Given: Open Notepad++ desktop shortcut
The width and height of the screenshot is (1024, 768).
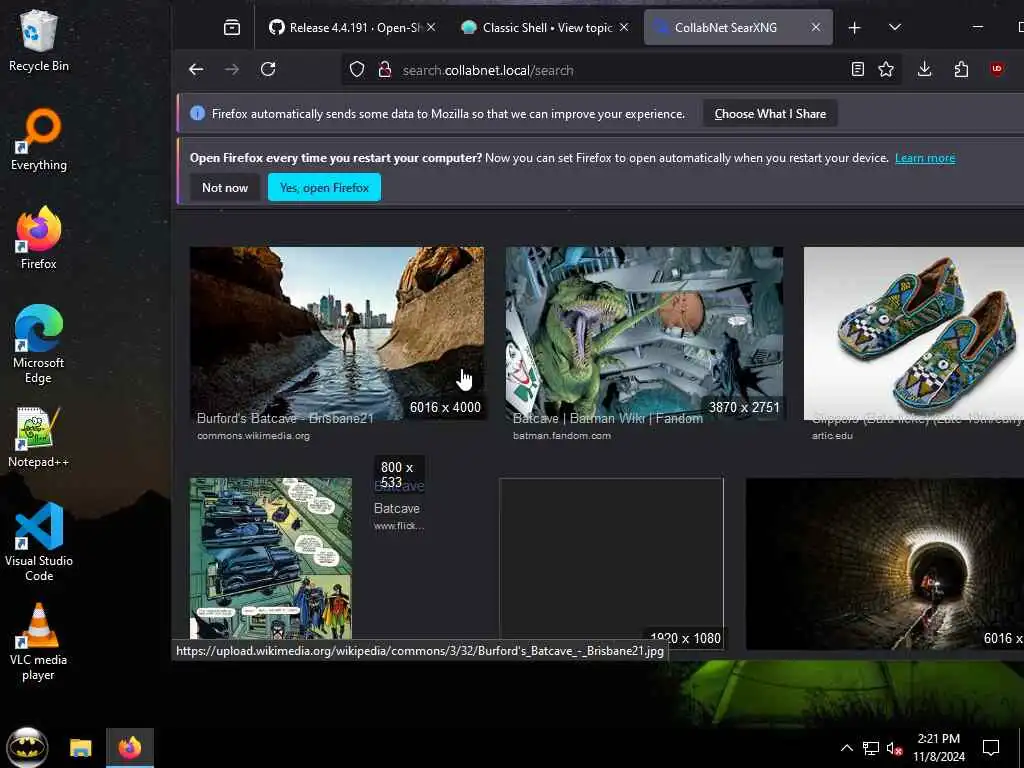Looking at the screenshot, I should tap(39, 438).
